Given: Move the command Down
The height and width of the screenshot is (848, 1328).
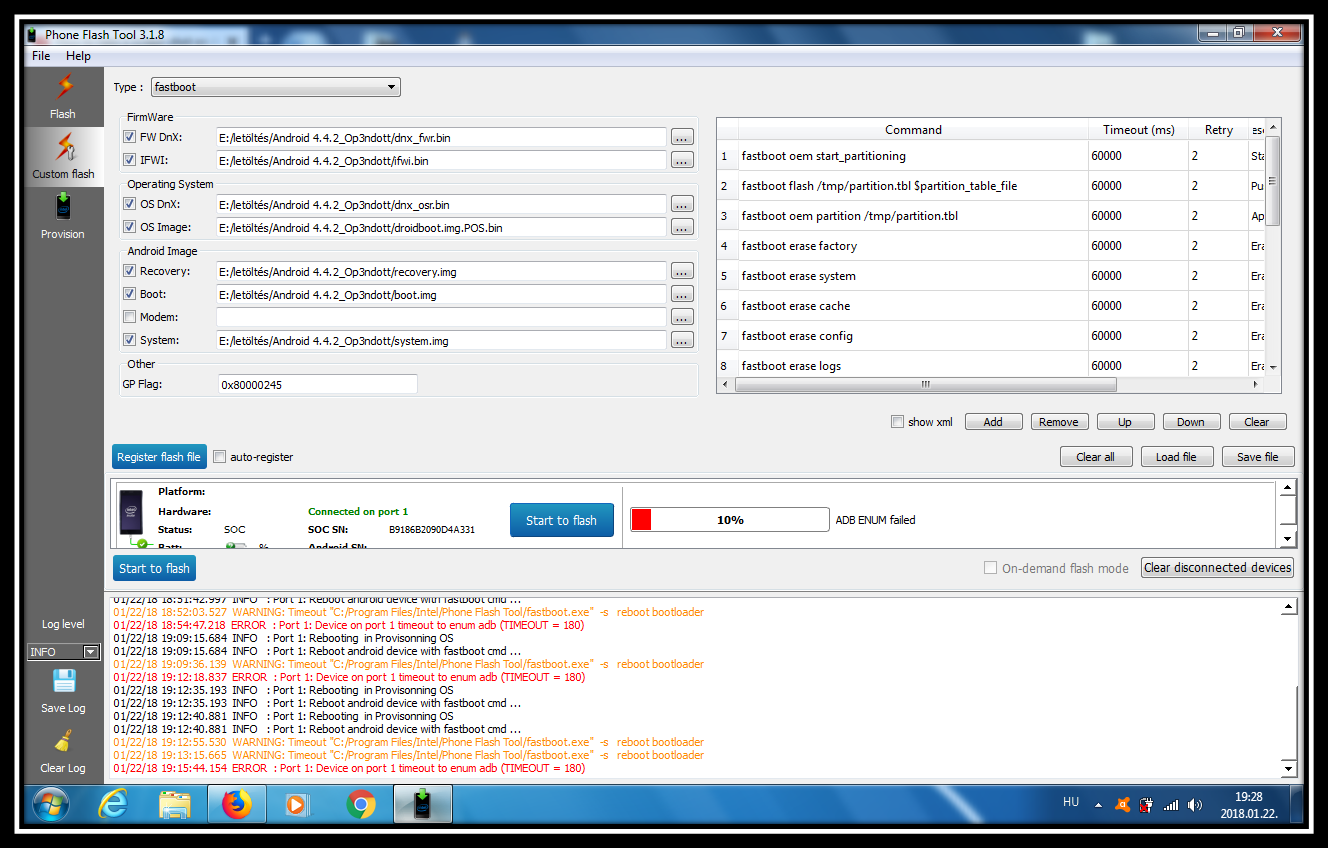Looking at the screenshot, I should click(x=1191, y=422).
